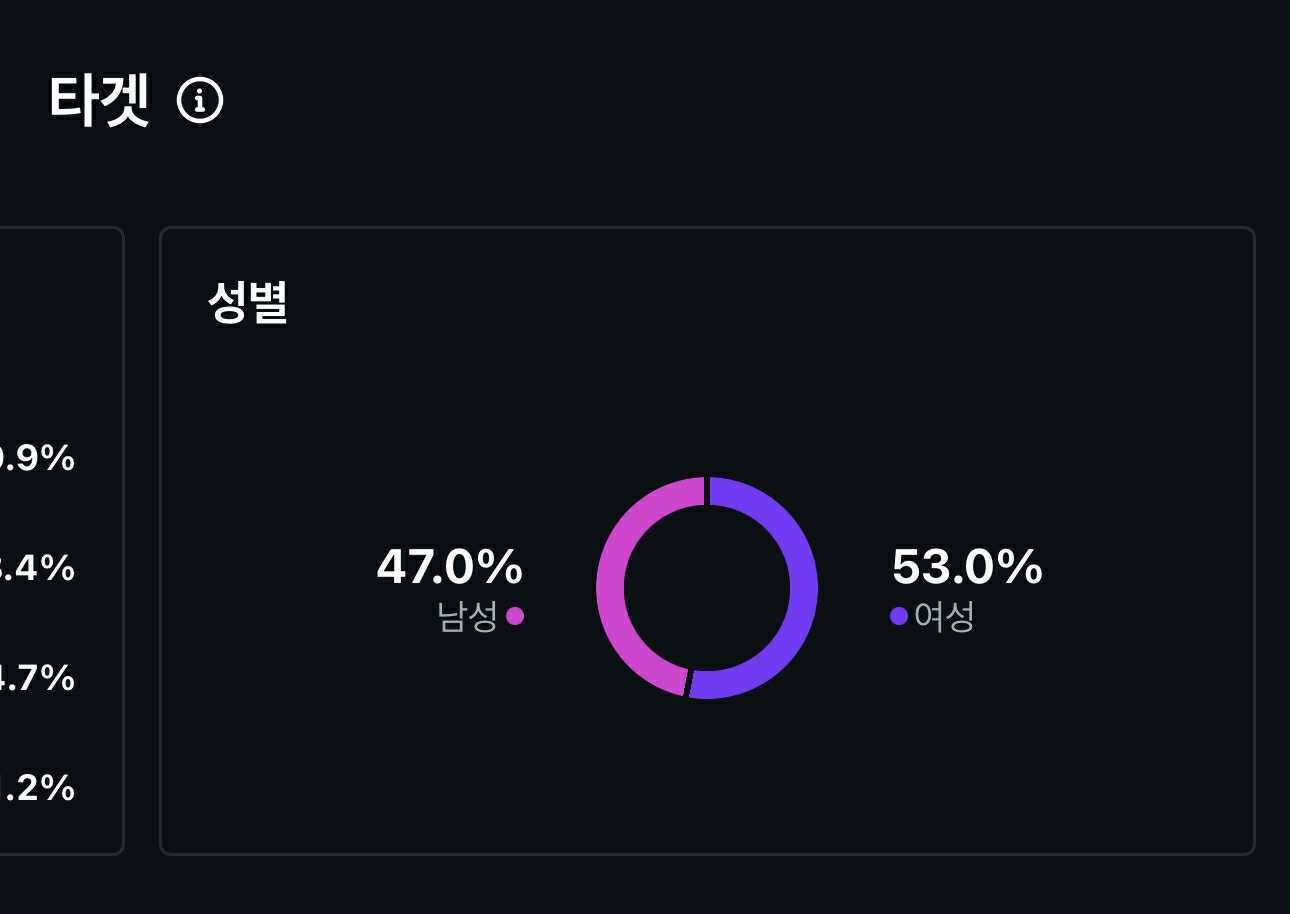Click the partially visible .9% value
Image resolution: width=1290 pixels, height=914 pixels.
pyautogui.click(x=38, y=458)
